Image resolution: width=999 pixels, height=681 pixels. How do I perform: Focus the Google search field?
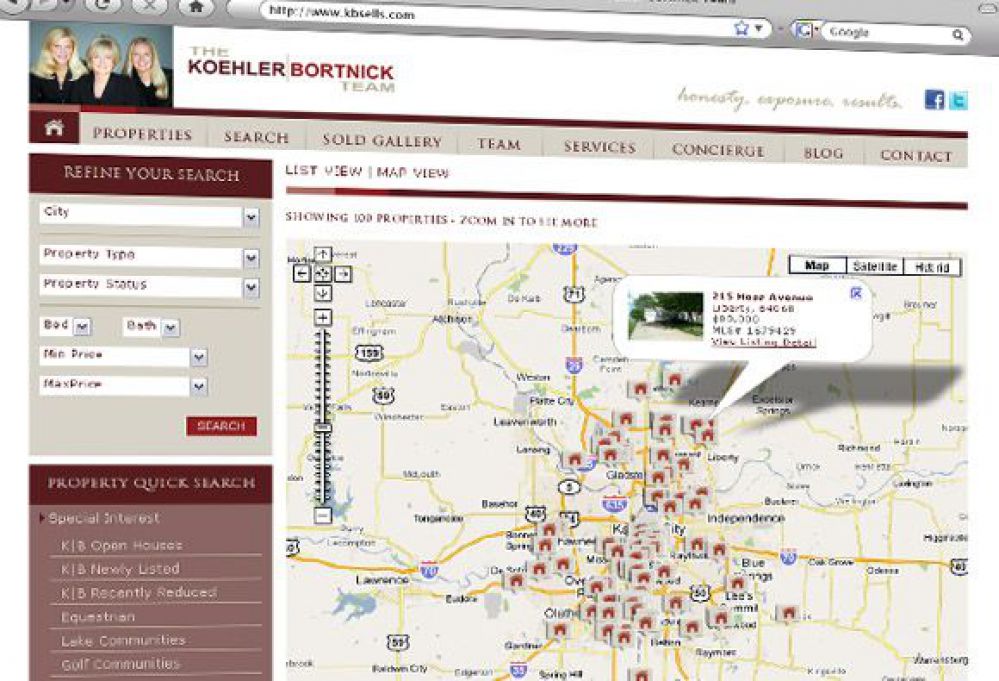click(x=886, y=32)
